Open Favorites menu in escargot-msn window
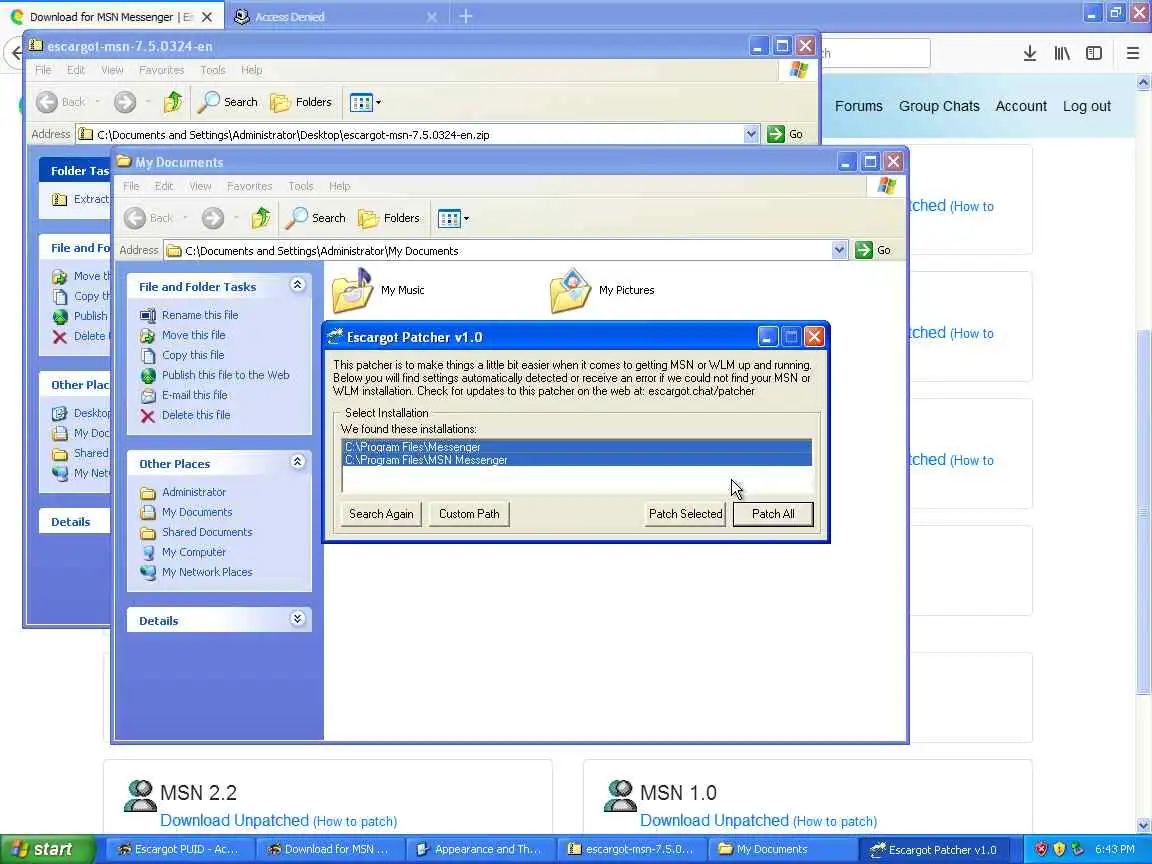The height and width of the screenshot is (864, 1152). point(161,70)
